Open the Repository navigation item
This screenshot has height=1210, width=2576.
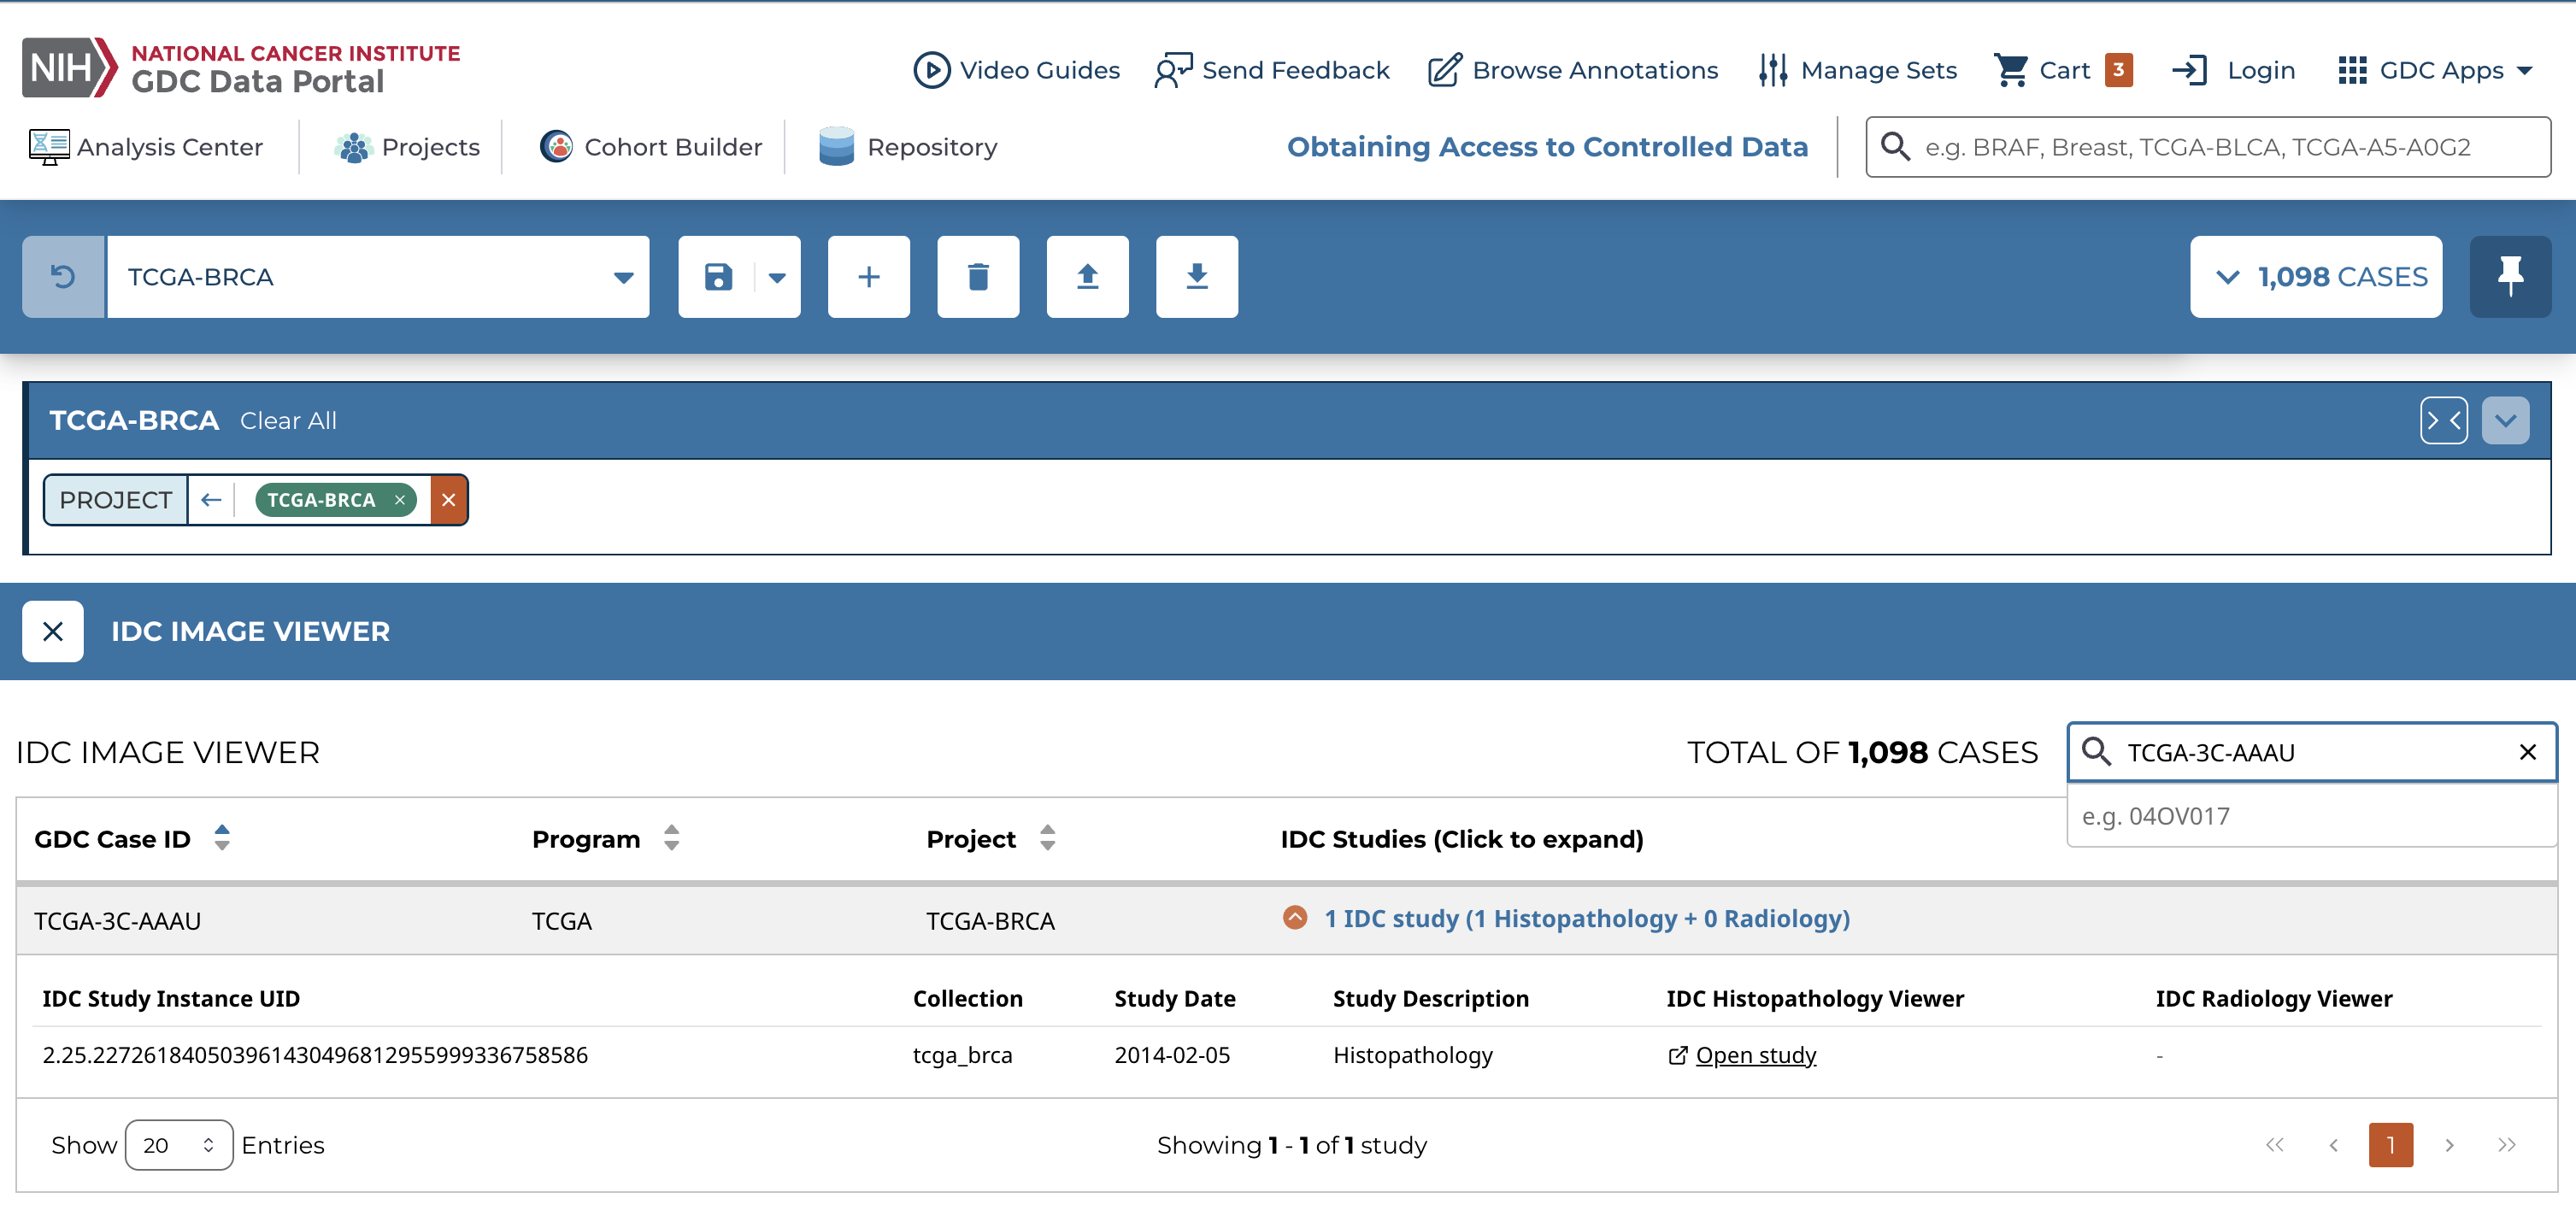907,147
